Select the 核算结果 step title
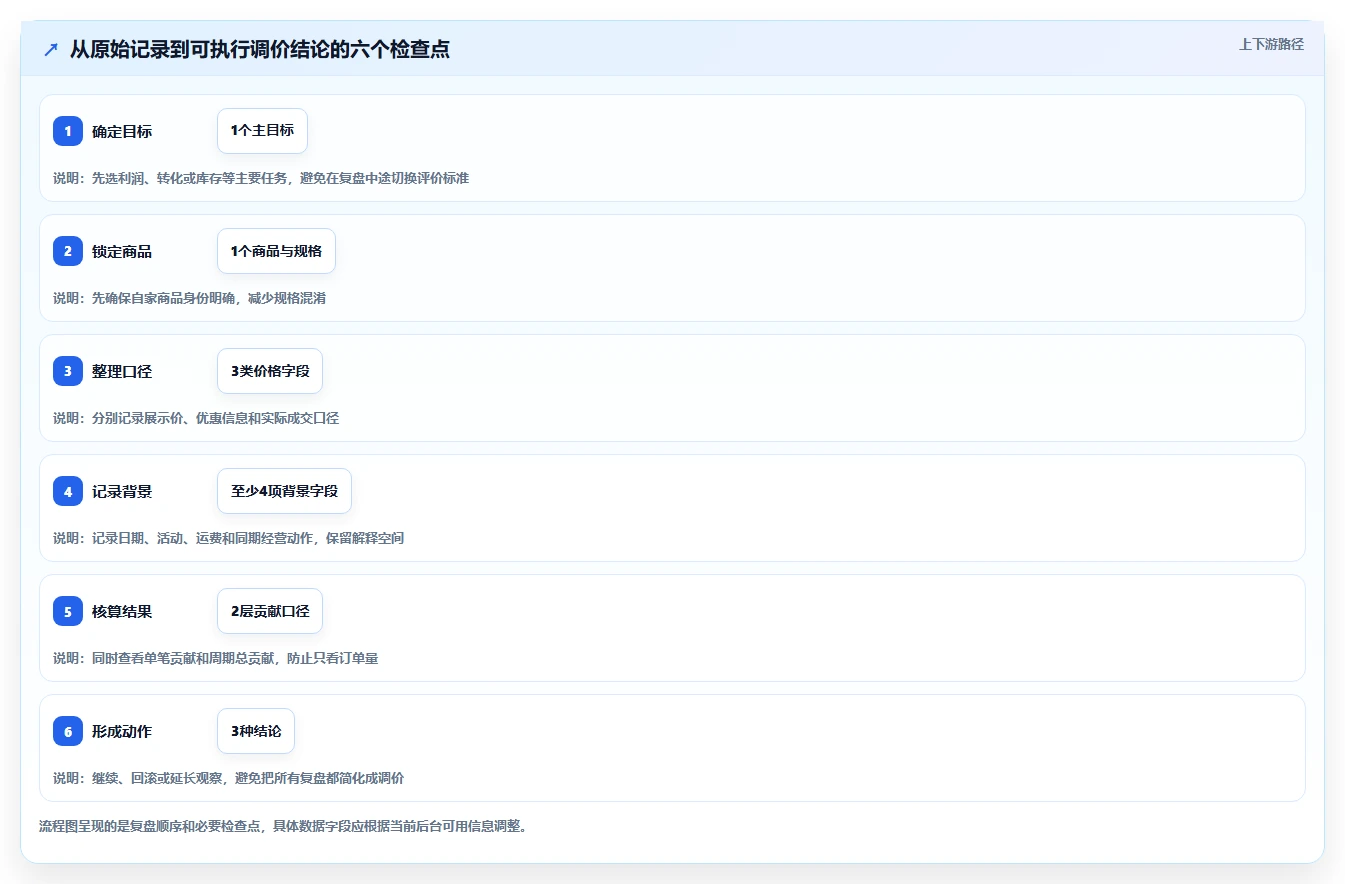Viewport: 1345px width, 884px height. point(122,611)
